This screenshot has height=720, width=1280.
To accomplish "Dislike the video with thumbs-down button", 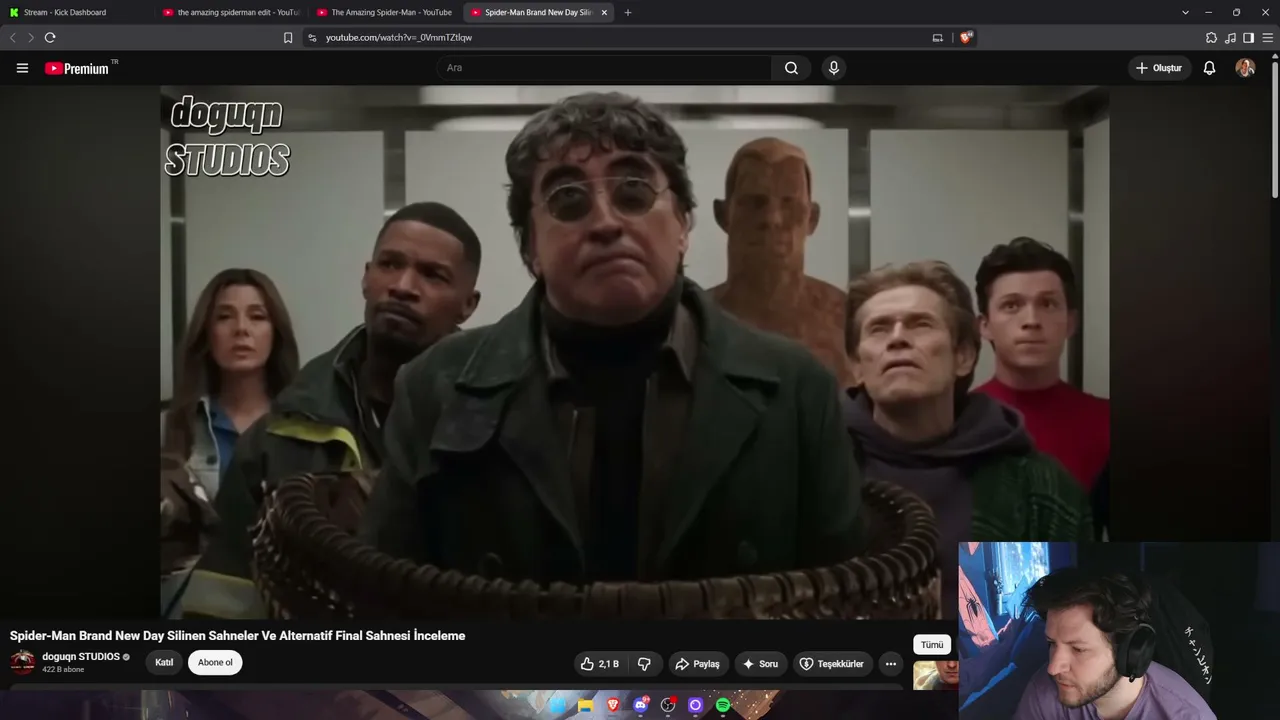I will coord(644,664).
